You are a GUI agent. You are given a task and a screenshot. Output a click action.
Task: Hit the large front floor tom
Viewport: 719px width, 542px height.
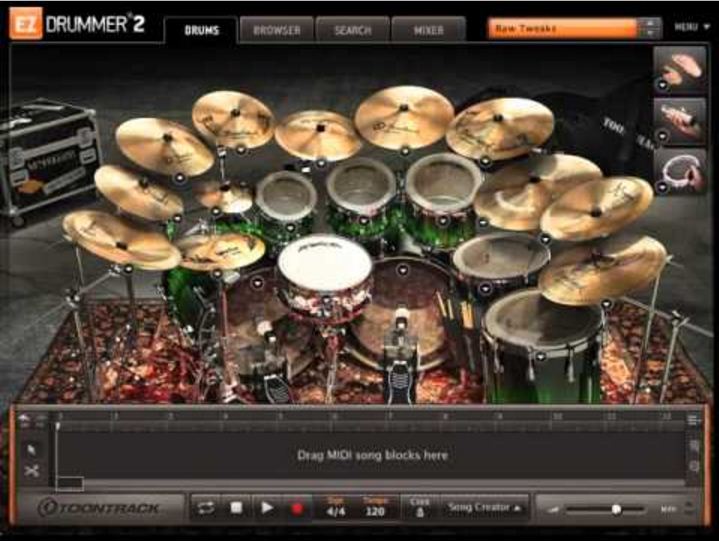[543, 321]
